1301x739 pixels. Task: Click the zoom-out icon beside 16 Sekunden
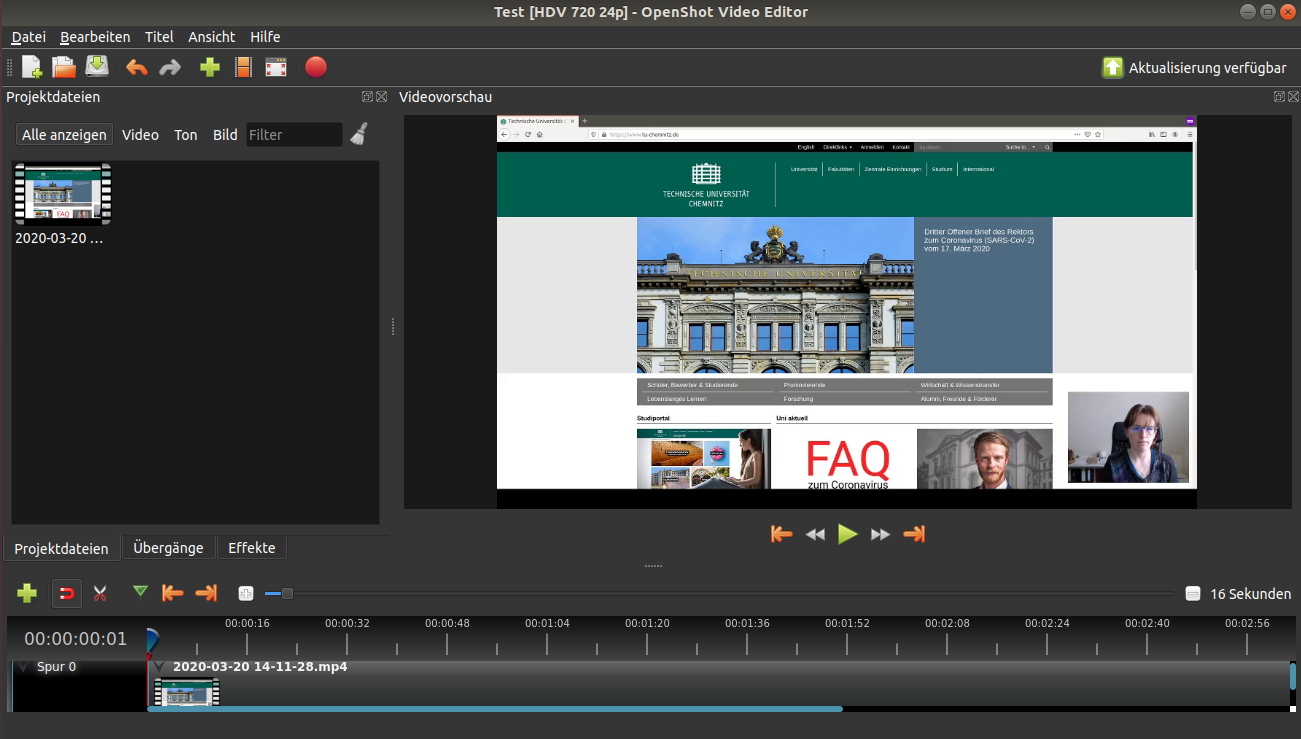click(1192, 594)
